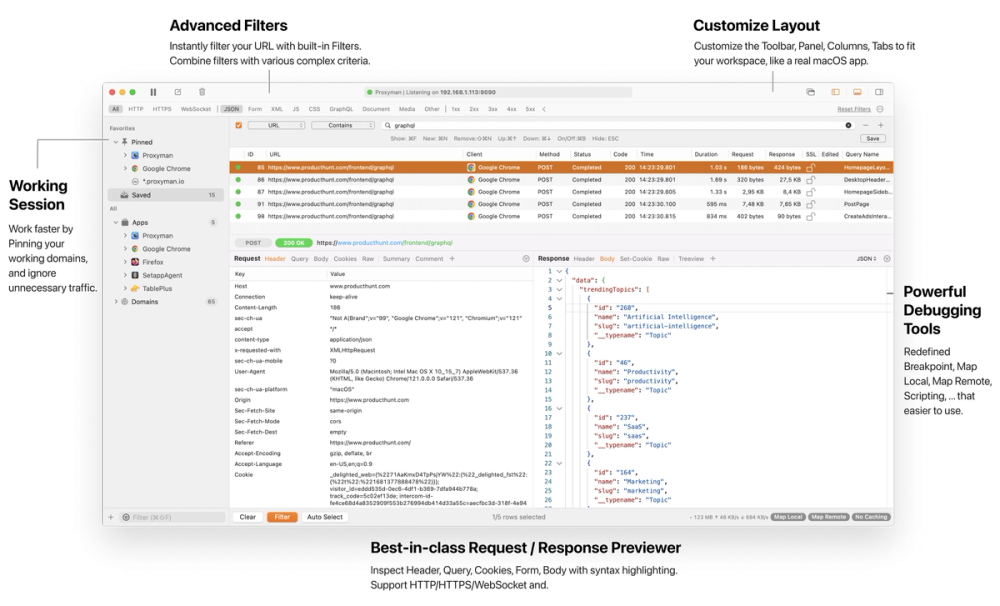The height and width of the screenshot is (606, 1000).
Task: Click the Duration column header
Action: [x=705, y=154]
